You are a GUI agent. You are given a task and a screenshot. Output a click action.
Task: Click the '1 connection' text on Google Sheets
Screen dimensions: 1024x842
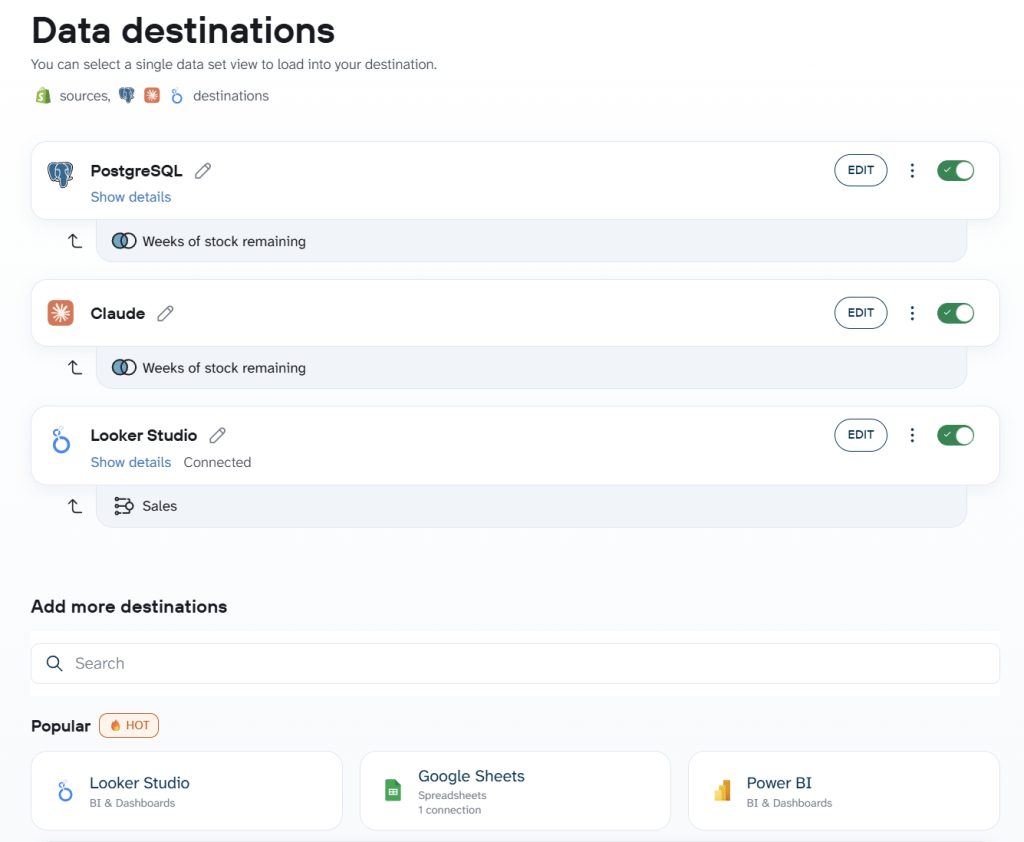pos(449,810)
